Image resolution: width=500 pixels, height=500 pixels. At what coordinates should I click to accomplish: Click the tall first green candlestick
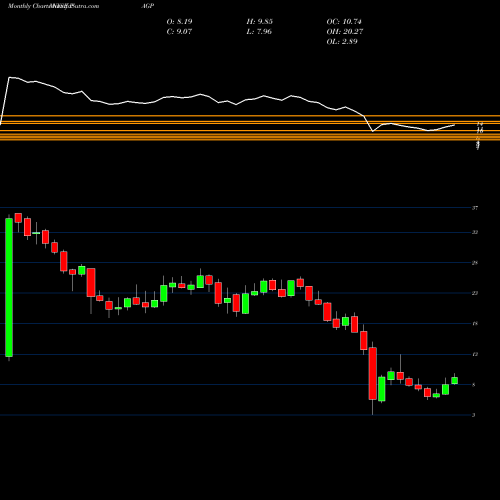[9, 287]
